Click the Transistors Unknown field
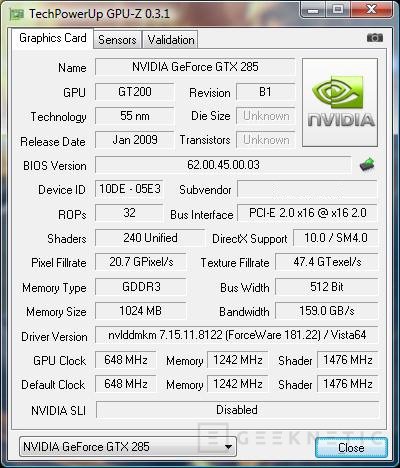This screenshot has width=400, height=468. pyautogui.click(x=266, y=140)
